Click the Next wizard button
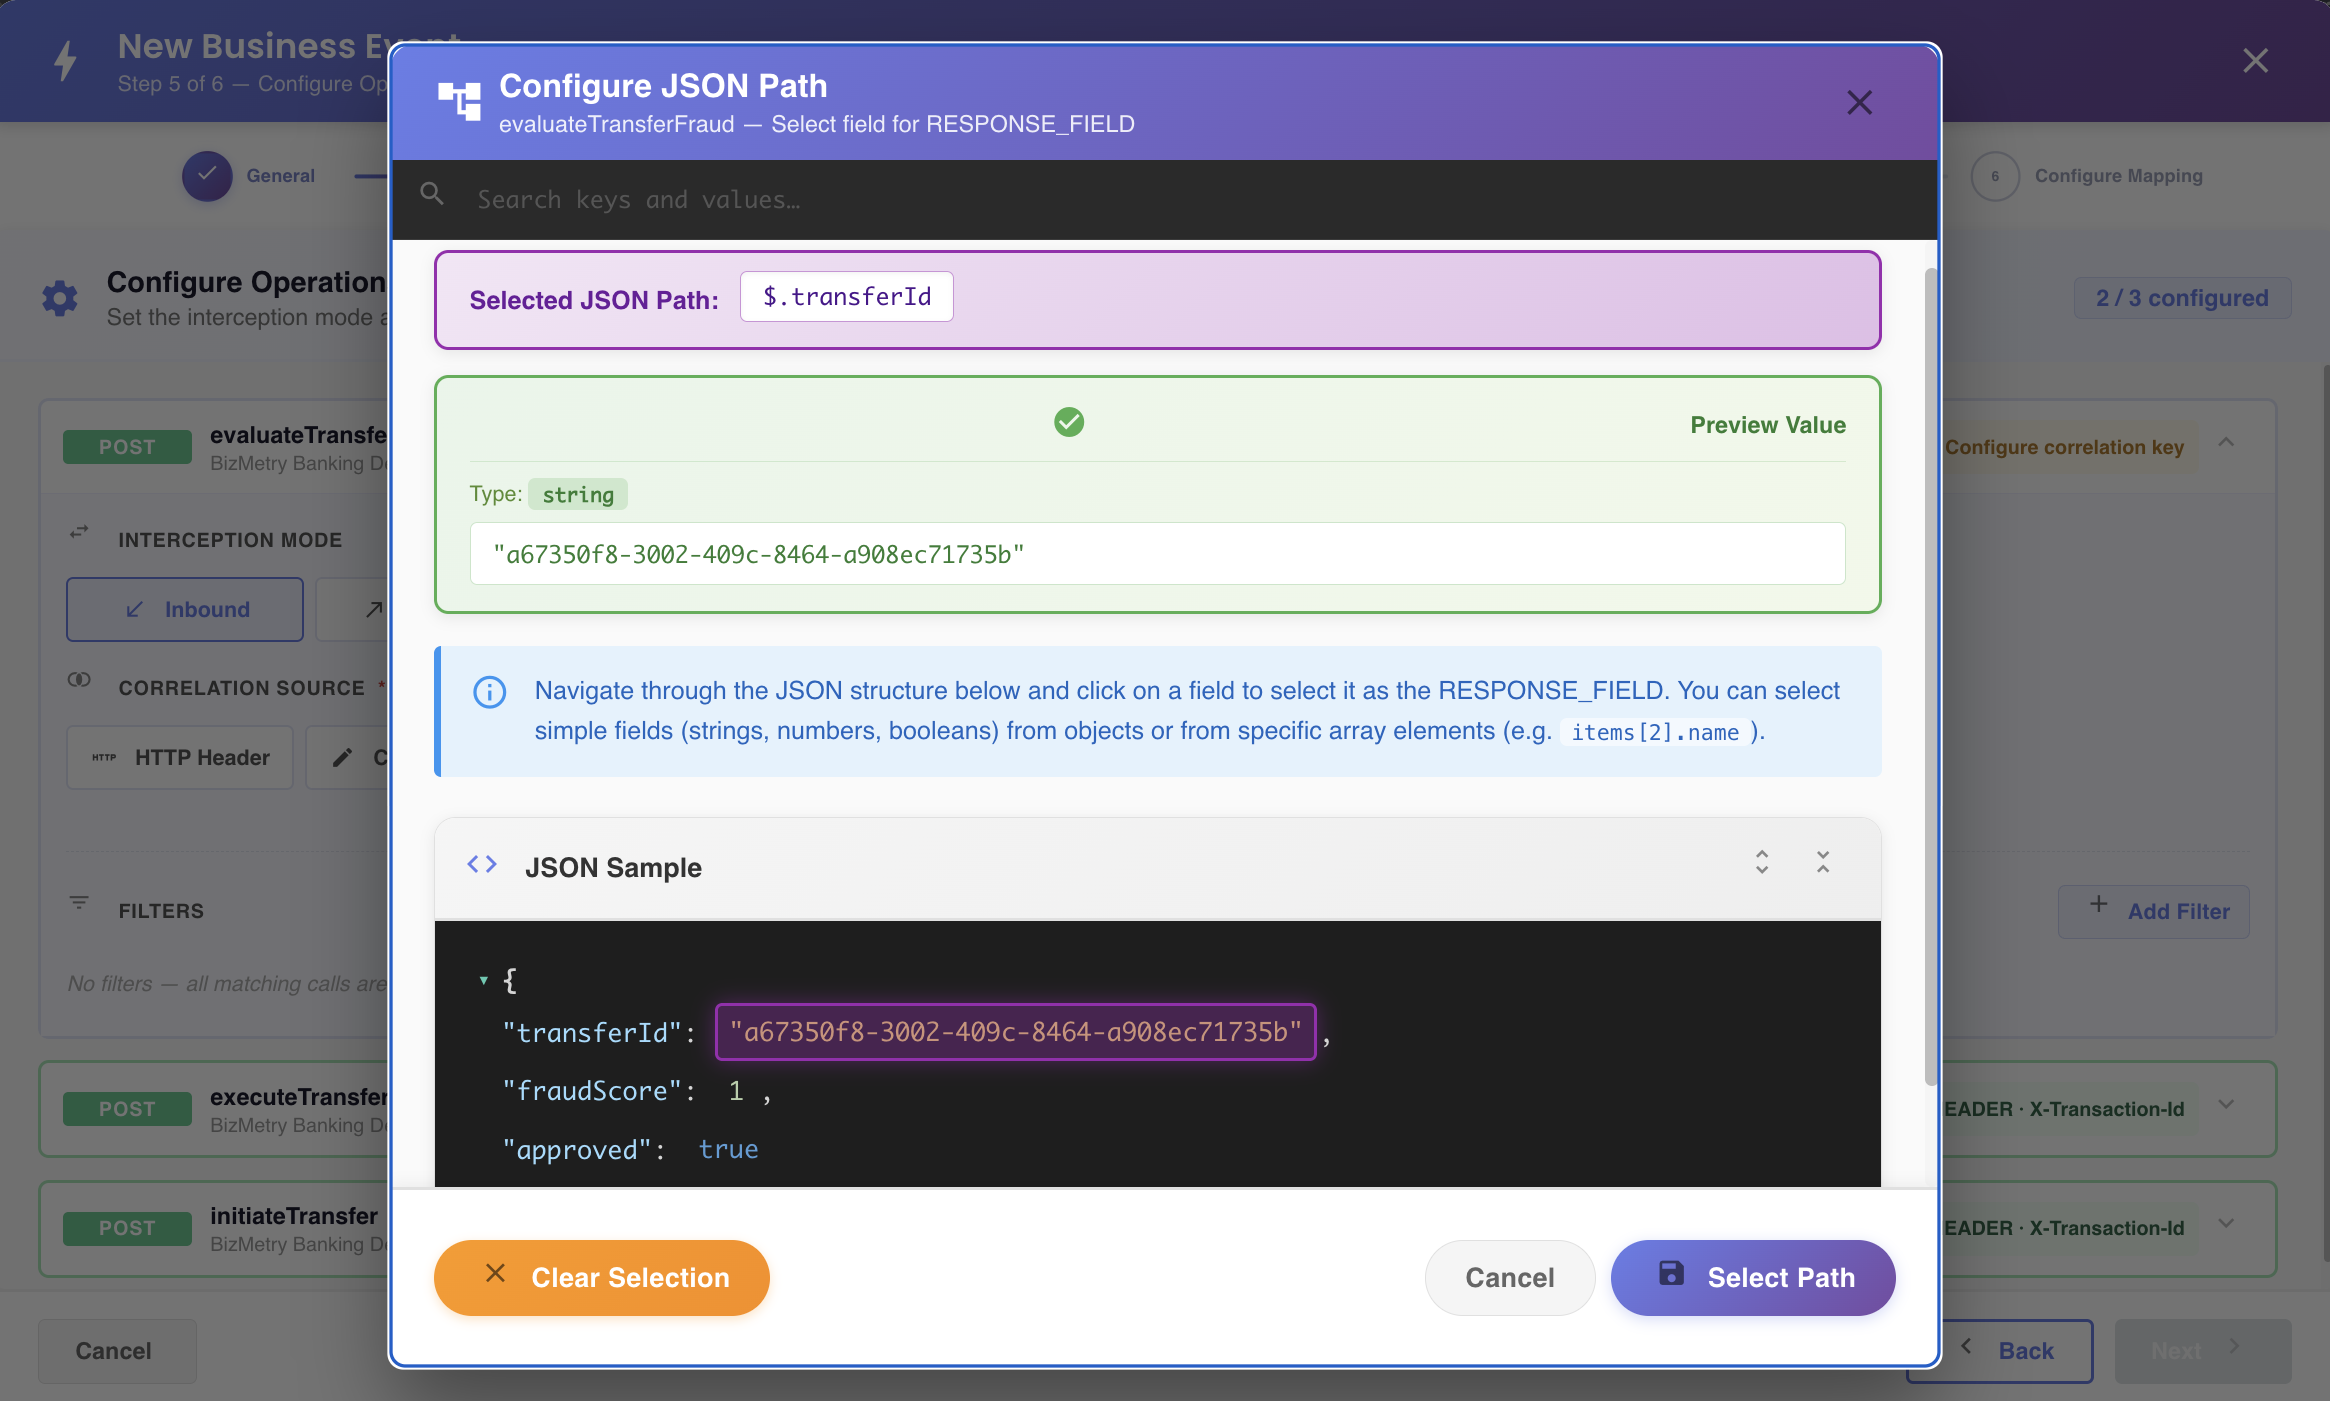This screenshot has width=2330, height=1401. click(x=2203, y=1351)
